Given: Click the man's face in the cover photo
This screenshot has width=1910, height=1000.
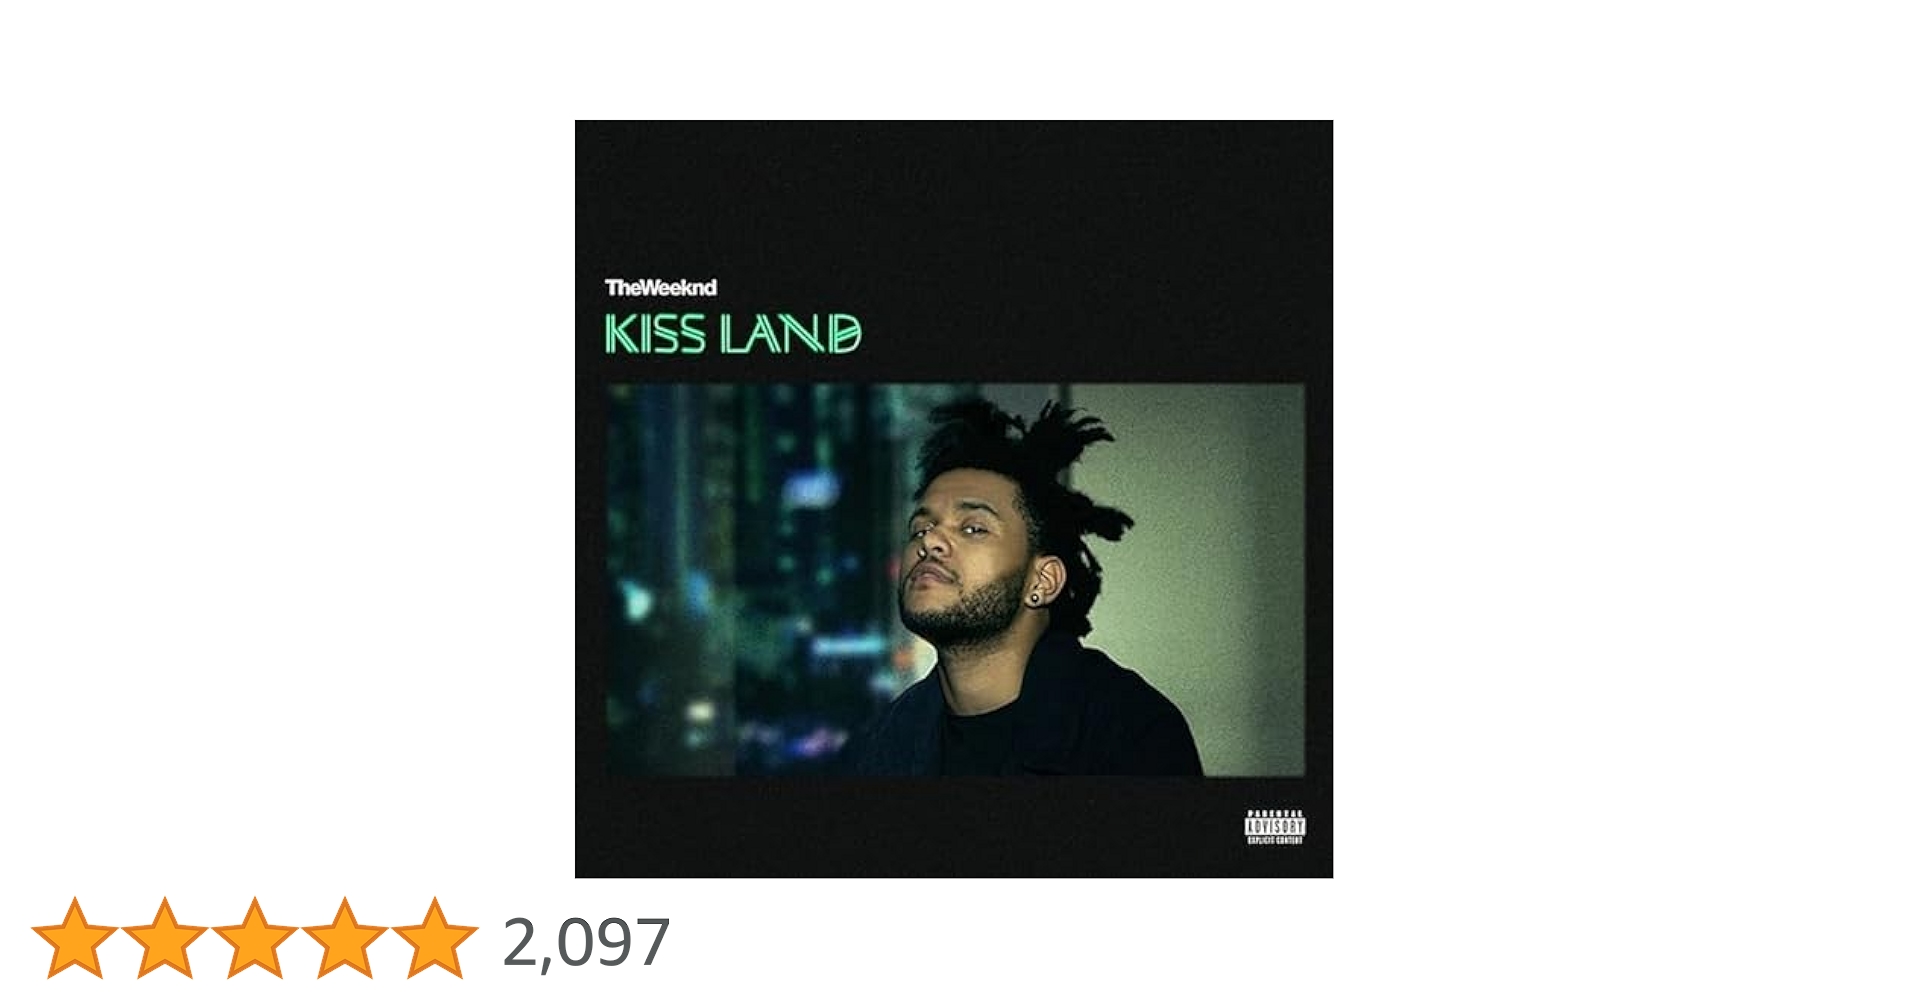Looking at the screenshot, I should (960, 560).
